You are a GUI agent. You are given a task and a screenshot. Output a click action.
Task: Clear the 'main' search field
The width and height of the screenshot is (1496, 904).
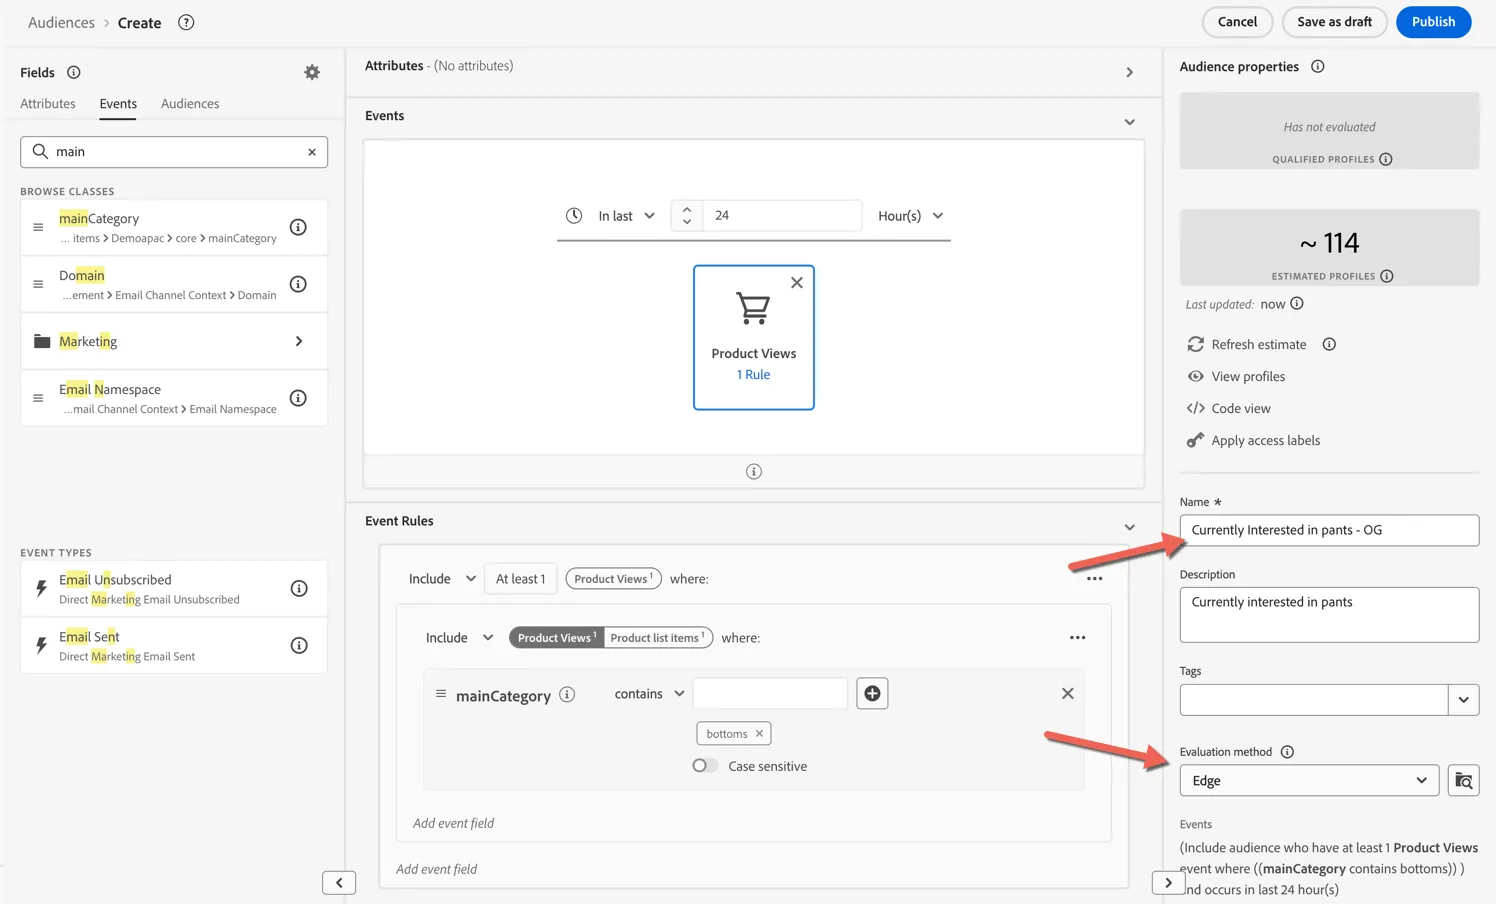point(312,152)
